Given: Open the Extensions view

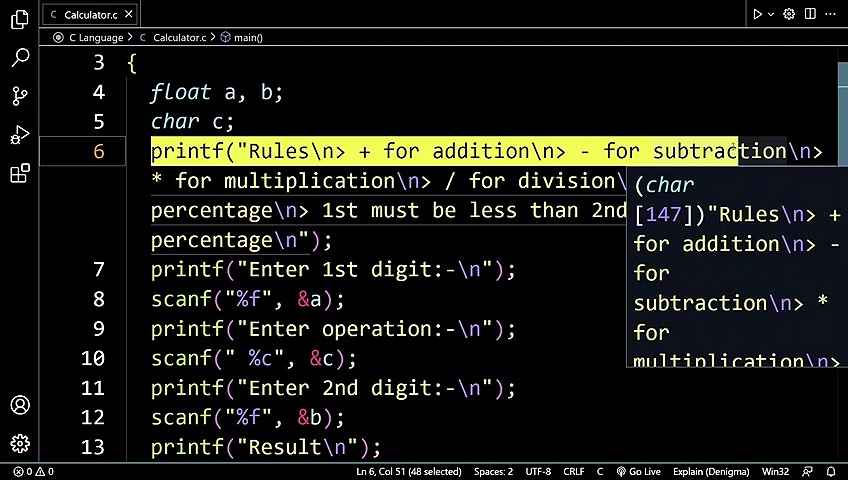Looking at the screenshot, I should coord(20,174).
